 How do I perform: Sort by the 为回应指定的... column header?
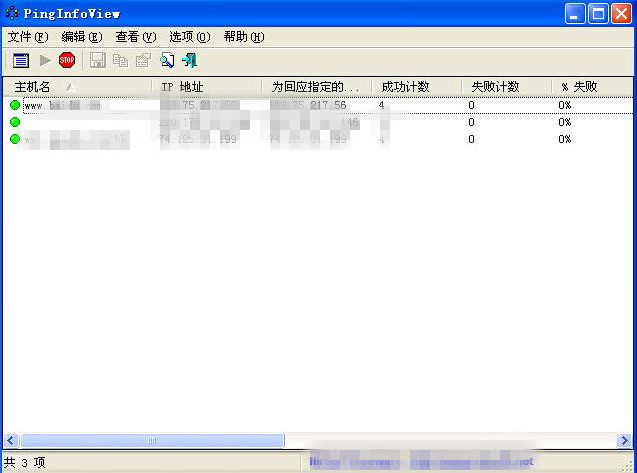[x=317, y=87]
